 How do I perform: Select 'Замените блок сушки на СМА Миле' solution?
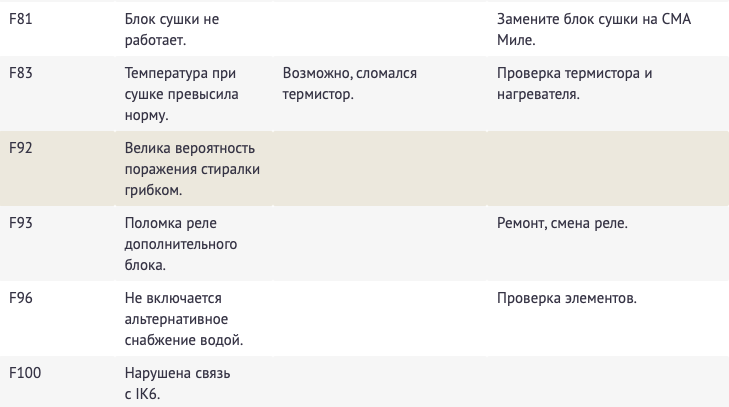594,29
